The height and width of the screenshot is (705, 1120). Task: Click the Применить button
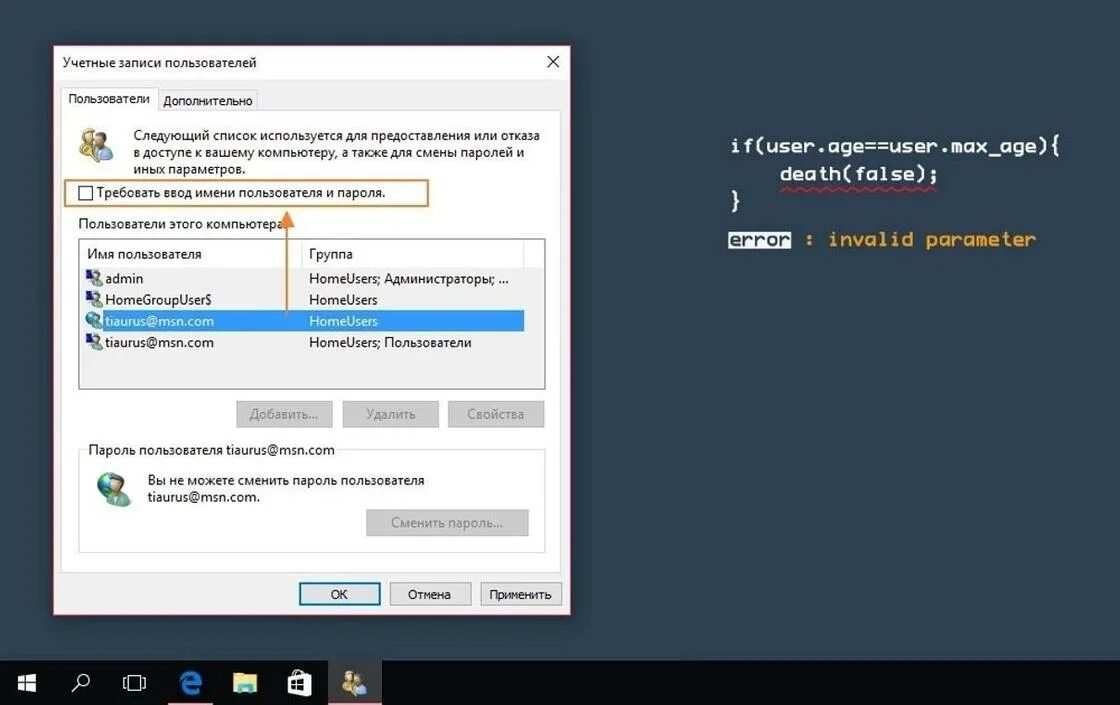click(521, 594)
